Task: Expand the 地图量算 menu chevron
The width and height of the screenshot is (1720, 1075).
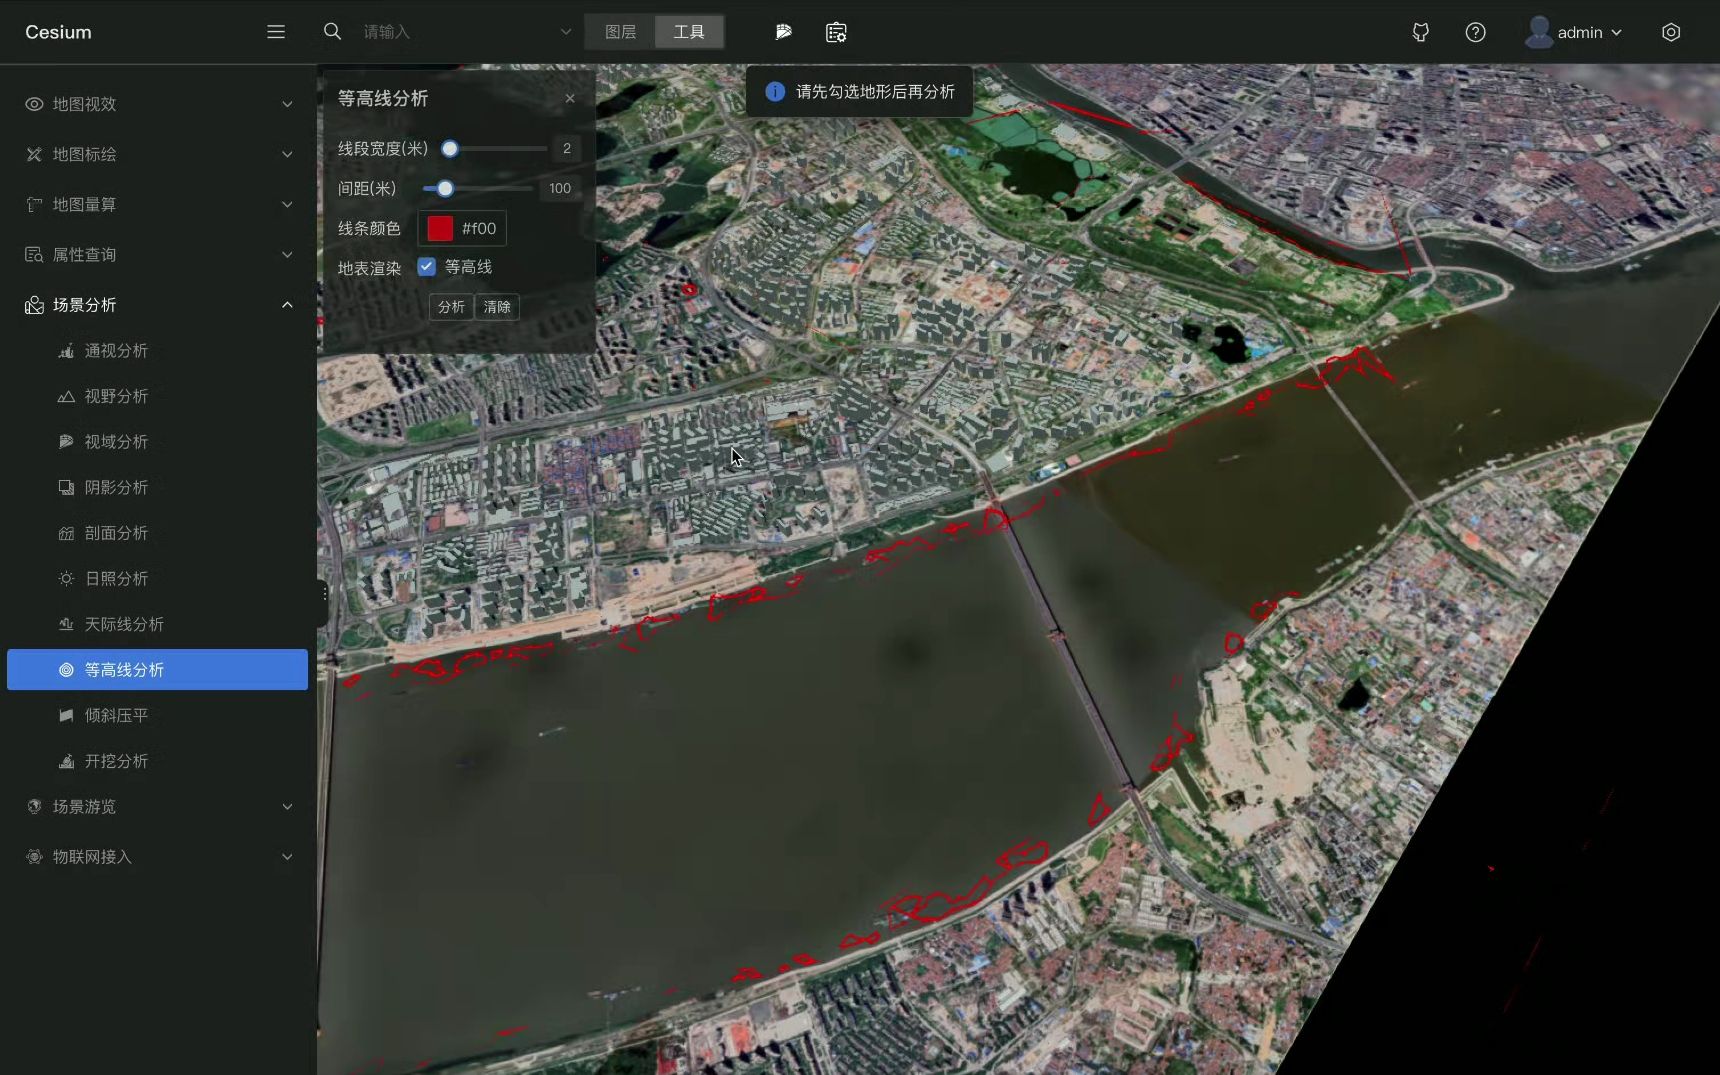Action: (287, 204)
